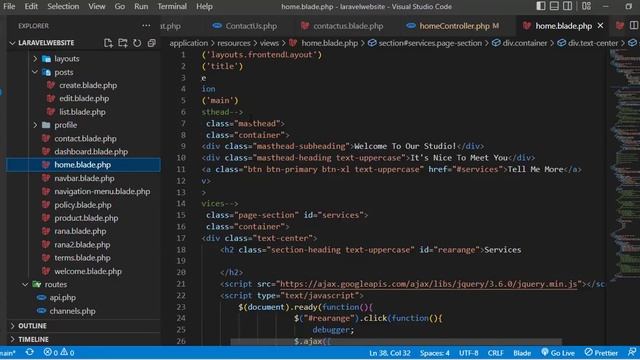This screenshot has height=360, width=640.
Task: Open warnings indicator in status bar
Action: pos(67,352)
